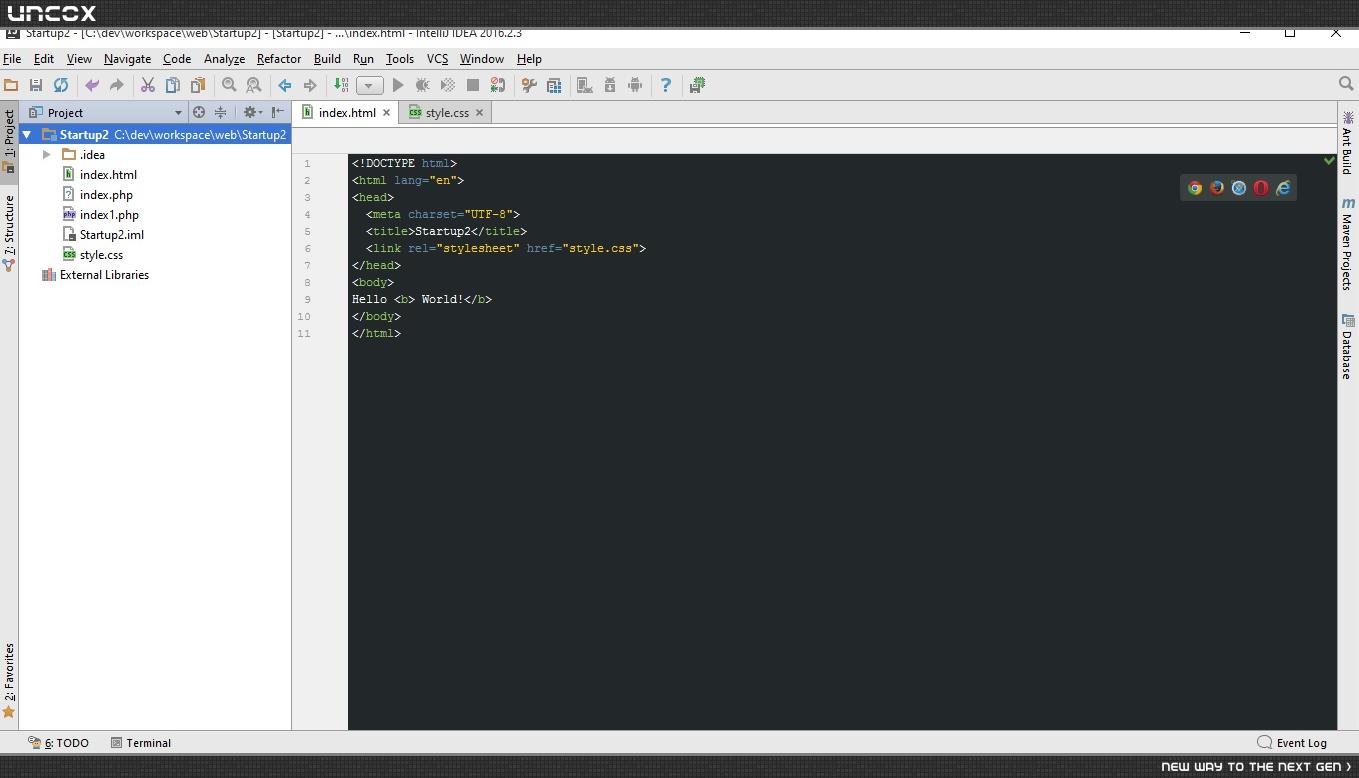Image resolution: width=1359 pixels, height=778 pixels.
Task: Select Startup2.iml in project tree
Action: [x=112, y=235]
